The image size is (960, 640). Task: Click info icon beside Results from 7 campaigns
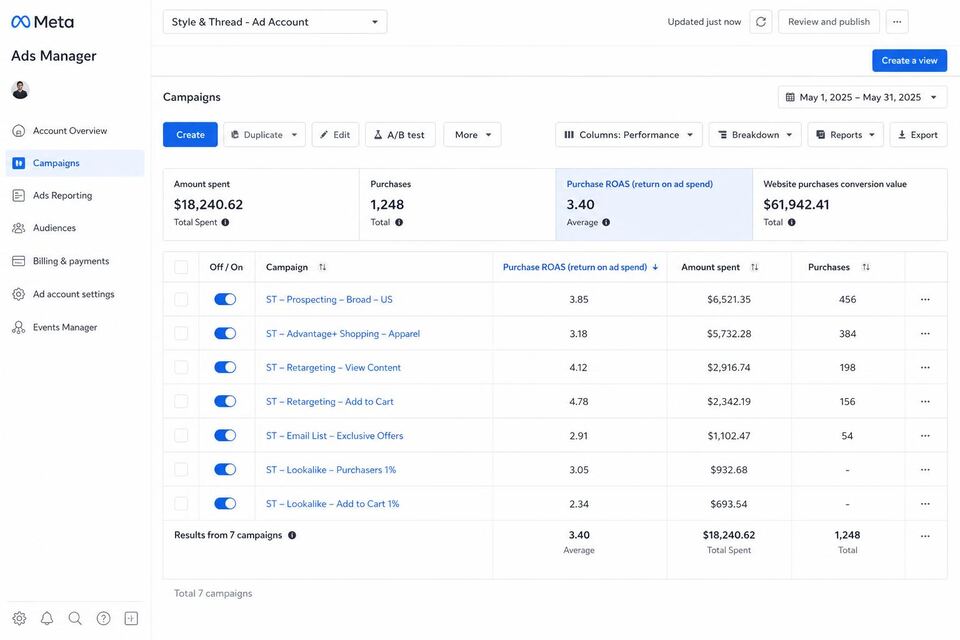292,535
